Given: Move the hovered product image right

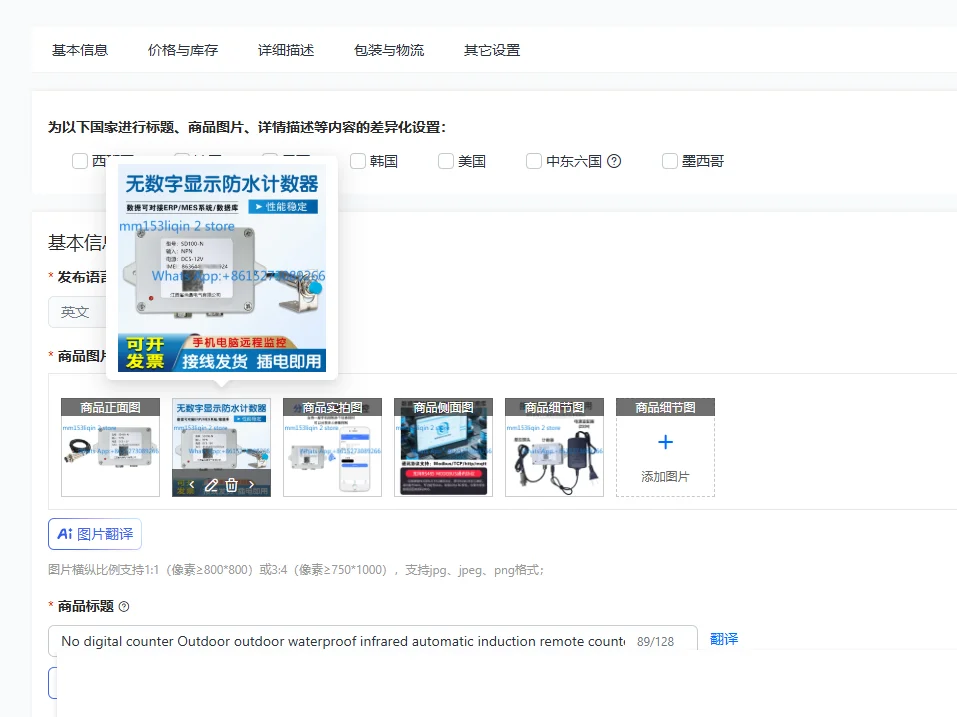Looking at the screenshot, I should coord(251,485).
